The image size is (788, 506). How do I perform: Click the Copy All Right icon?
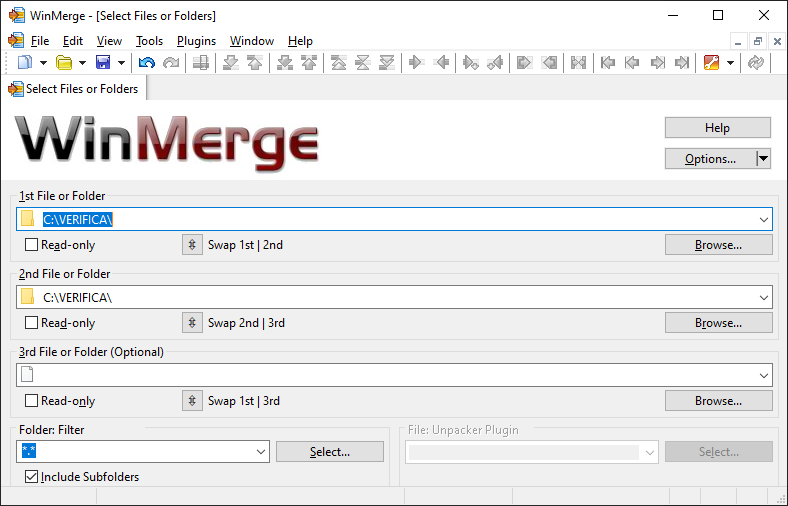click(x=524, y=62)
